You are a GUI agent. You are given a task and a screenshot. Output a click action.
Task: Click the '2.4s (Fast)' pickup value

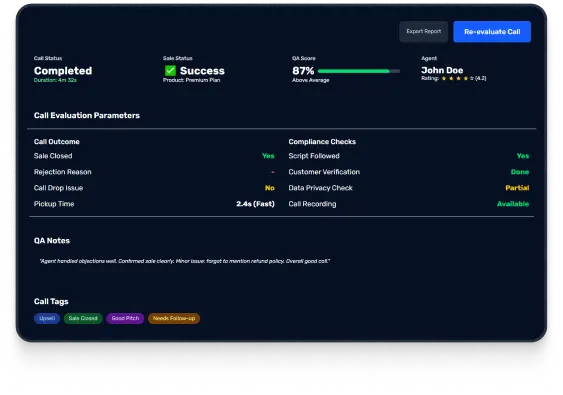255,204
